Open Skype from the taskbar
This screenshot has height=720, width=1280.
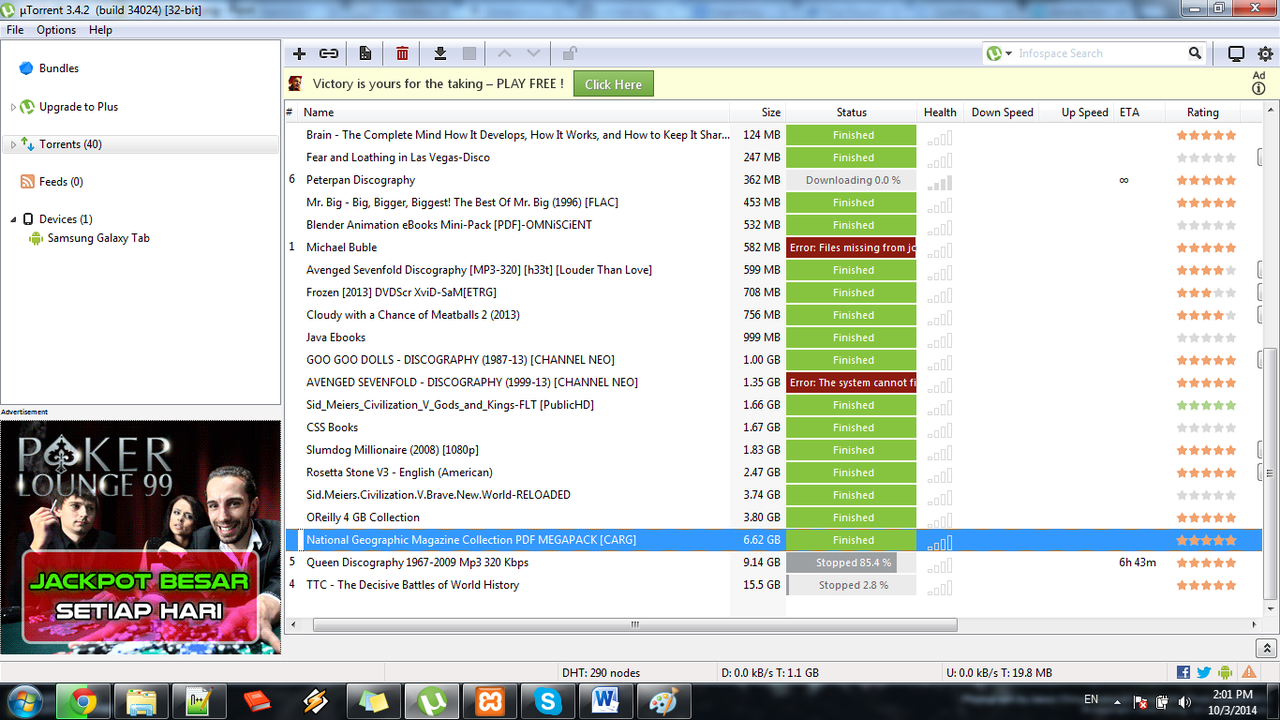[548, 702]
